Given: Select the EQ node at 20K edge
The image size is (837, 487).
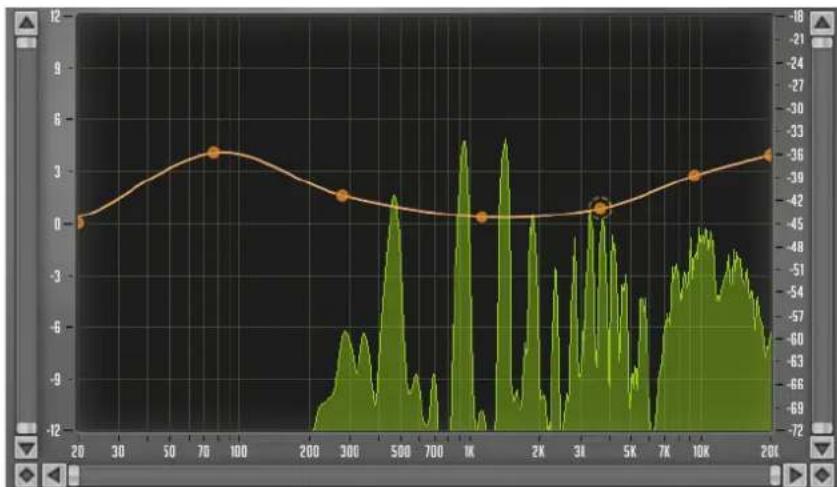Looking at the screenshot, I should (769, 155).
